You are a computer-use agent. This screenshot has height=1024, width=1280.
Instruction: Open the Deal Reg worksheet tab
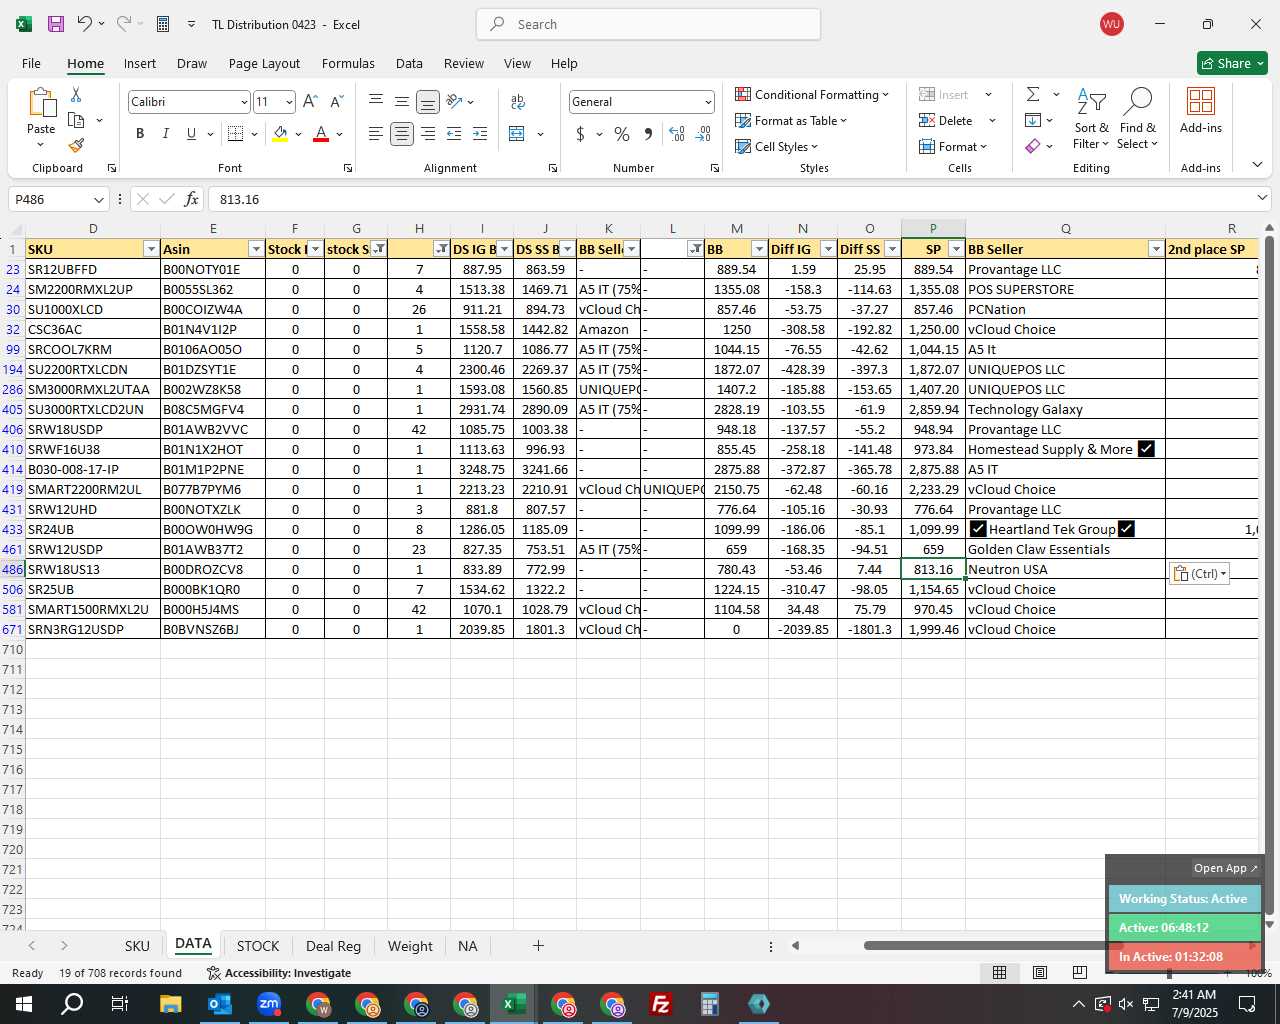point(333,946)
